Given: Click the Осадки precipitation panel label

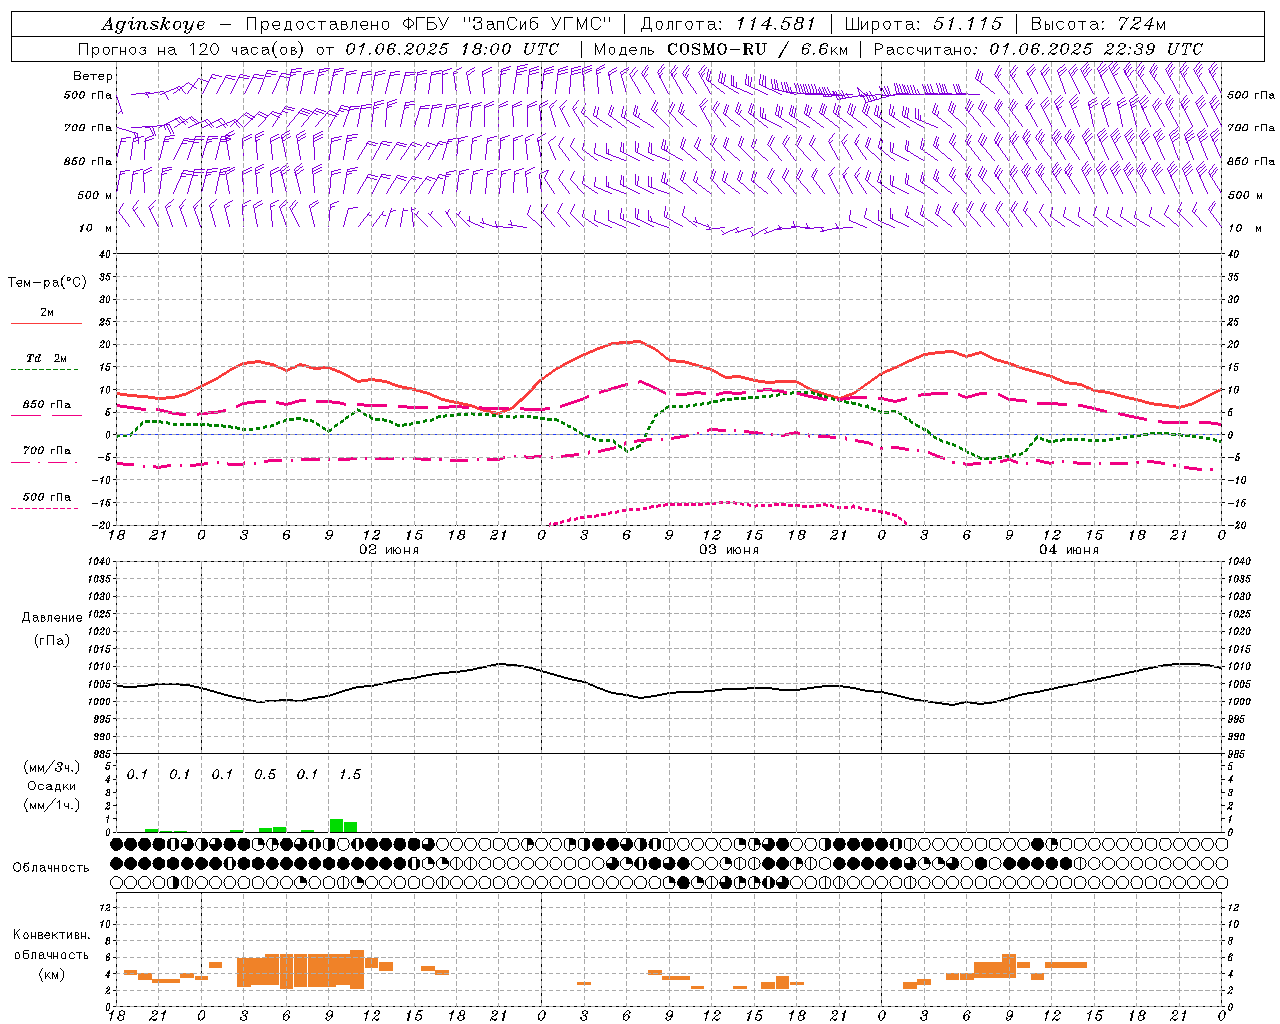Looking at the screenshot, I should (x=51, y=786).
